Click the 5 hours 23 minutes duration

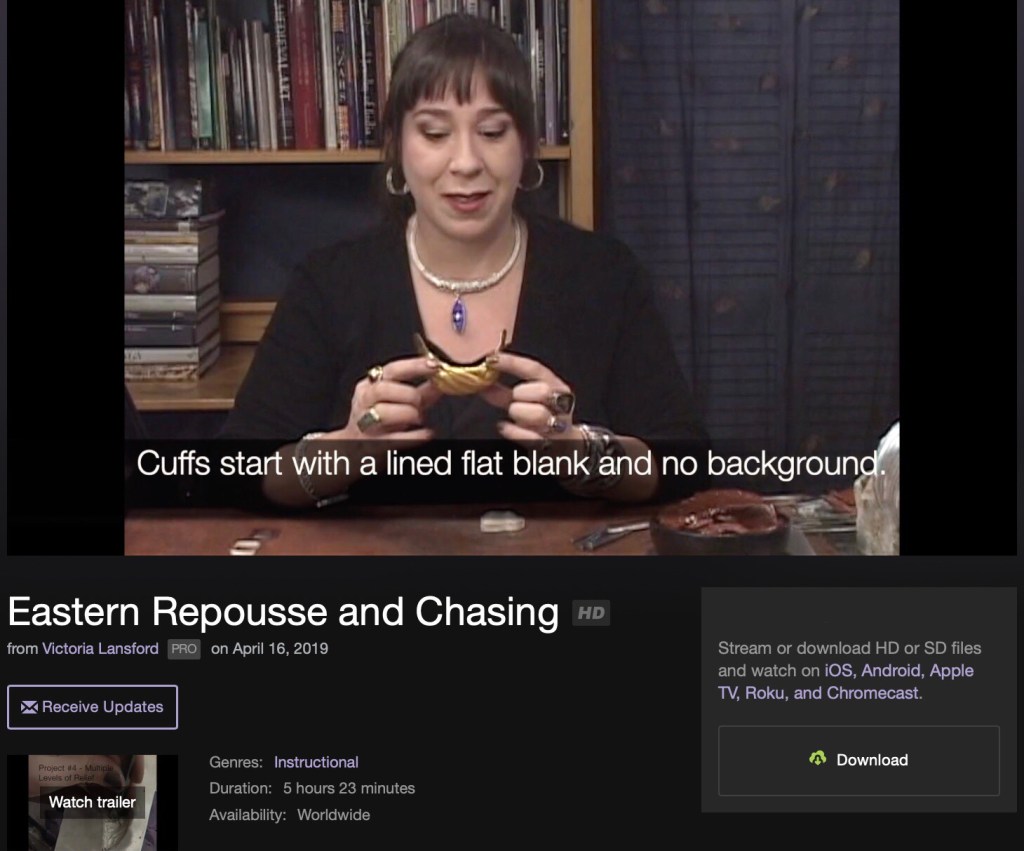(x=349, y=788)
